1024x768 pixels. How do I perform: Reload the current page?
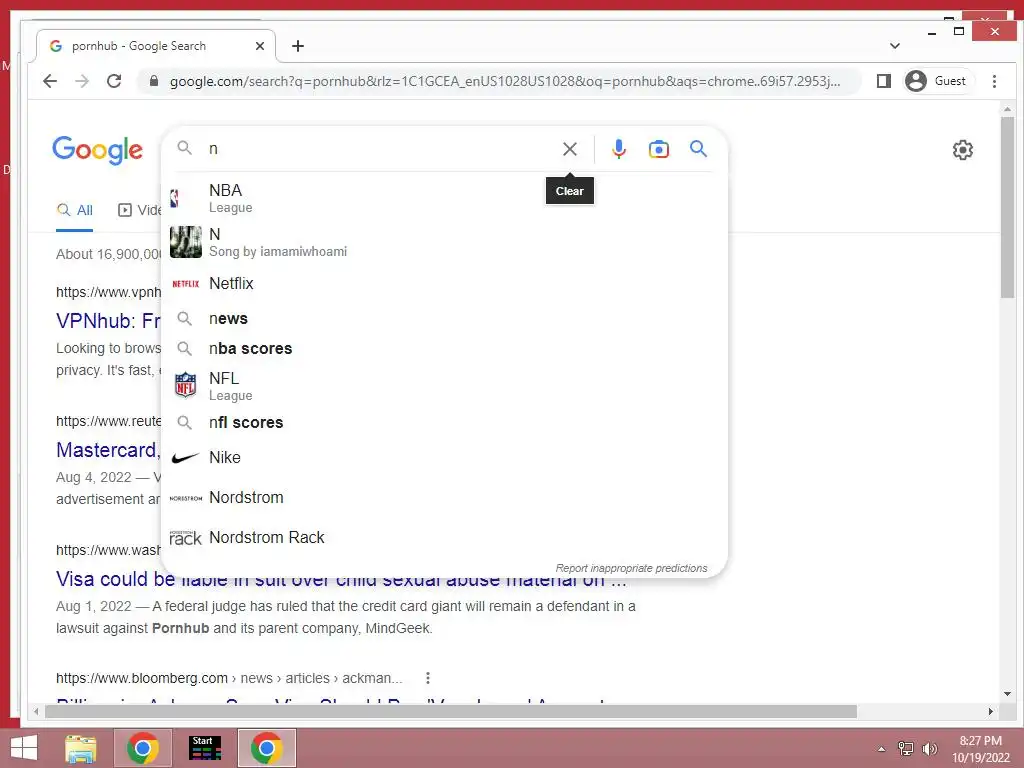coord(114,81)
